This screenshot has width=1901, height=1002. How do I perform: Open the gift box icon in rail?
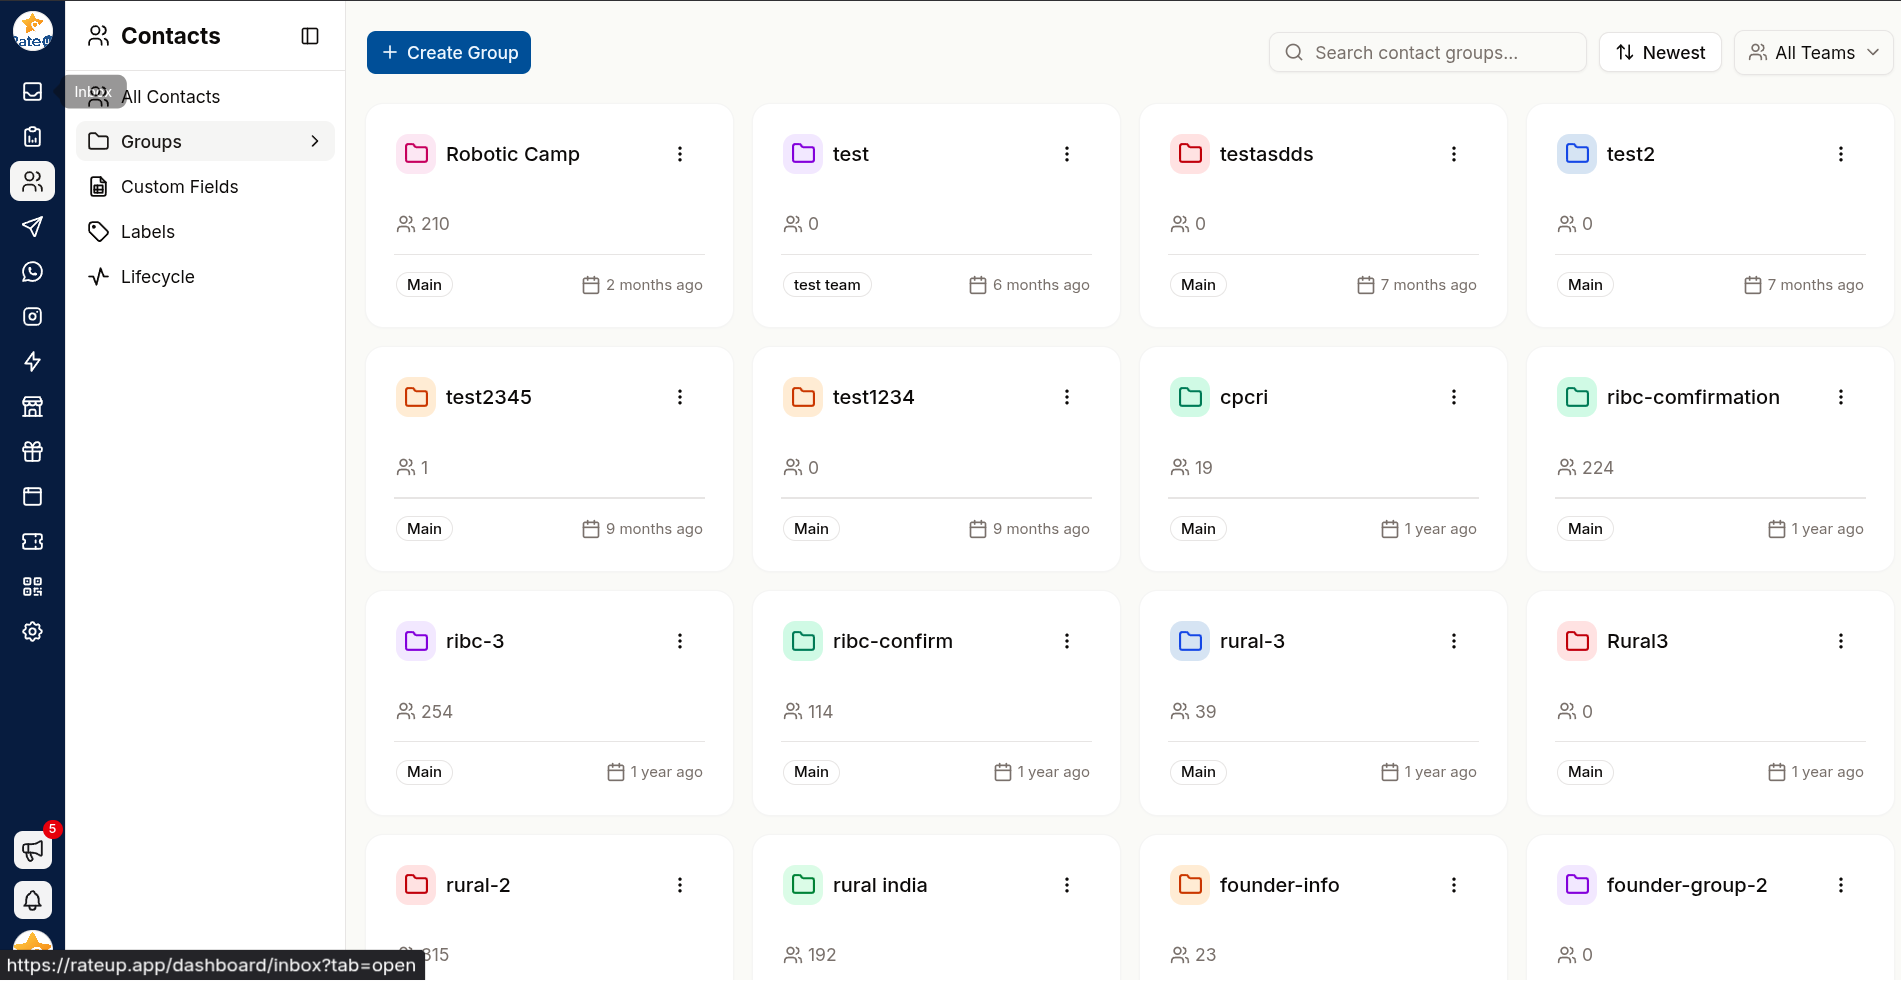tap(32, 451)
